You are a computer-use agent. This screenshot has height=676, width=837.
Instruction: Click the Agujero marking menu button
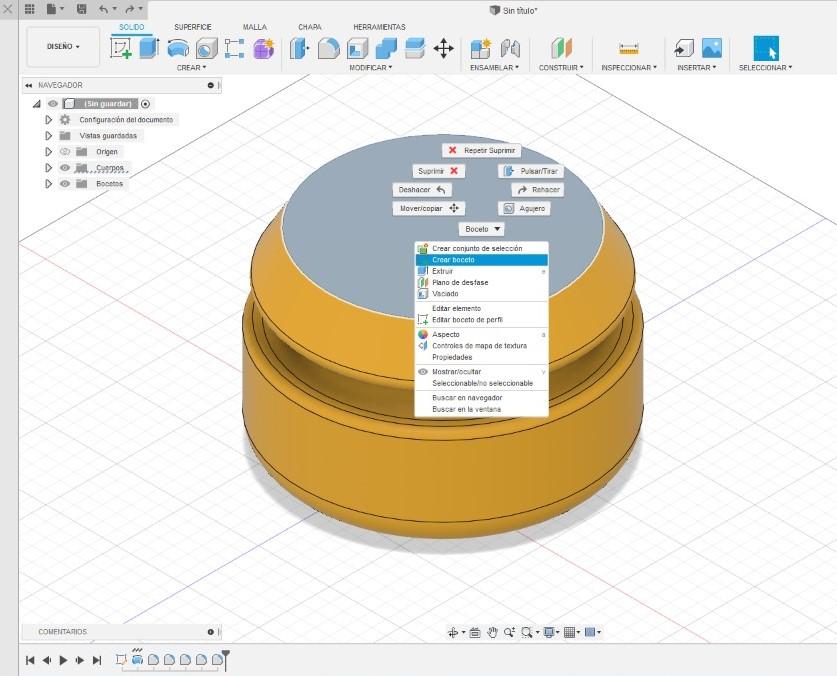524,208
